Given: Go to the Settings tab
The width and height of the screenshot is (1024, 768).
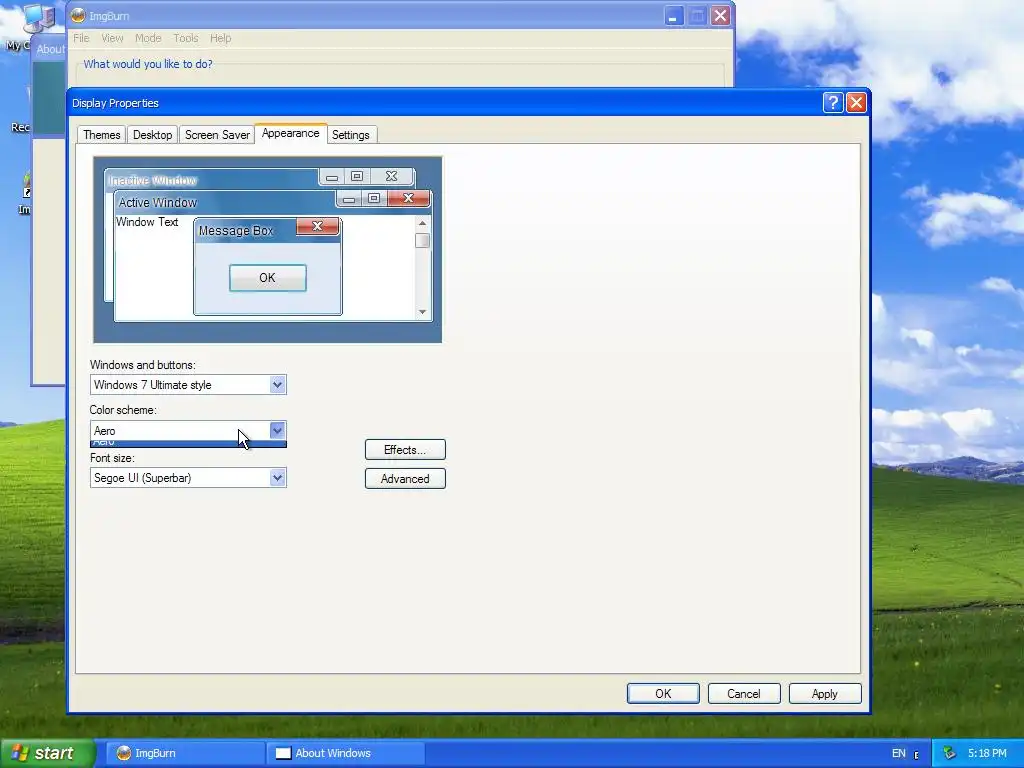Looking at the screenshot, I should click(x=351, y=135).
